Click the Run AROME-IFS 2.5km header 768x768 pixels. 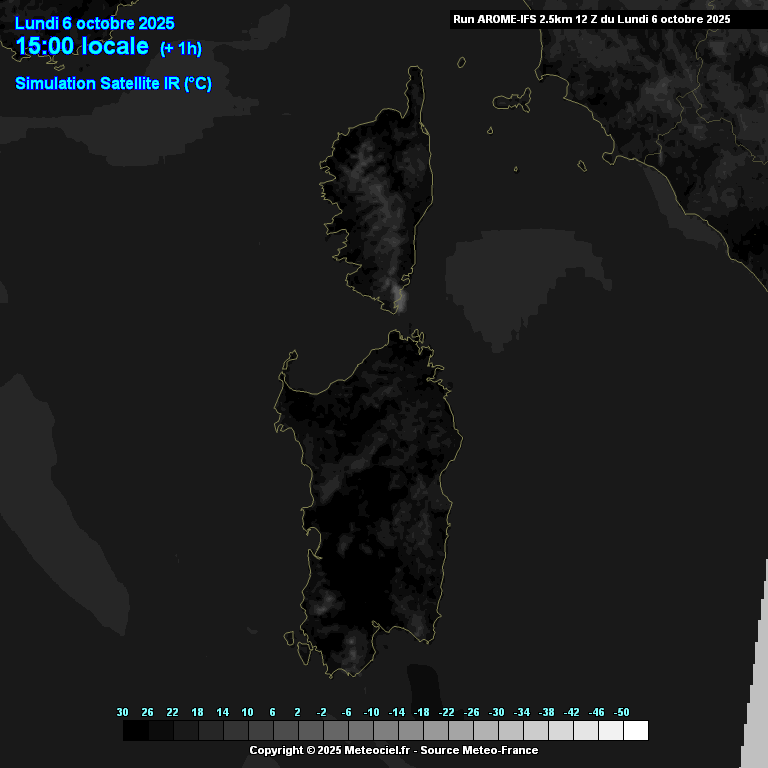[591, 19]
